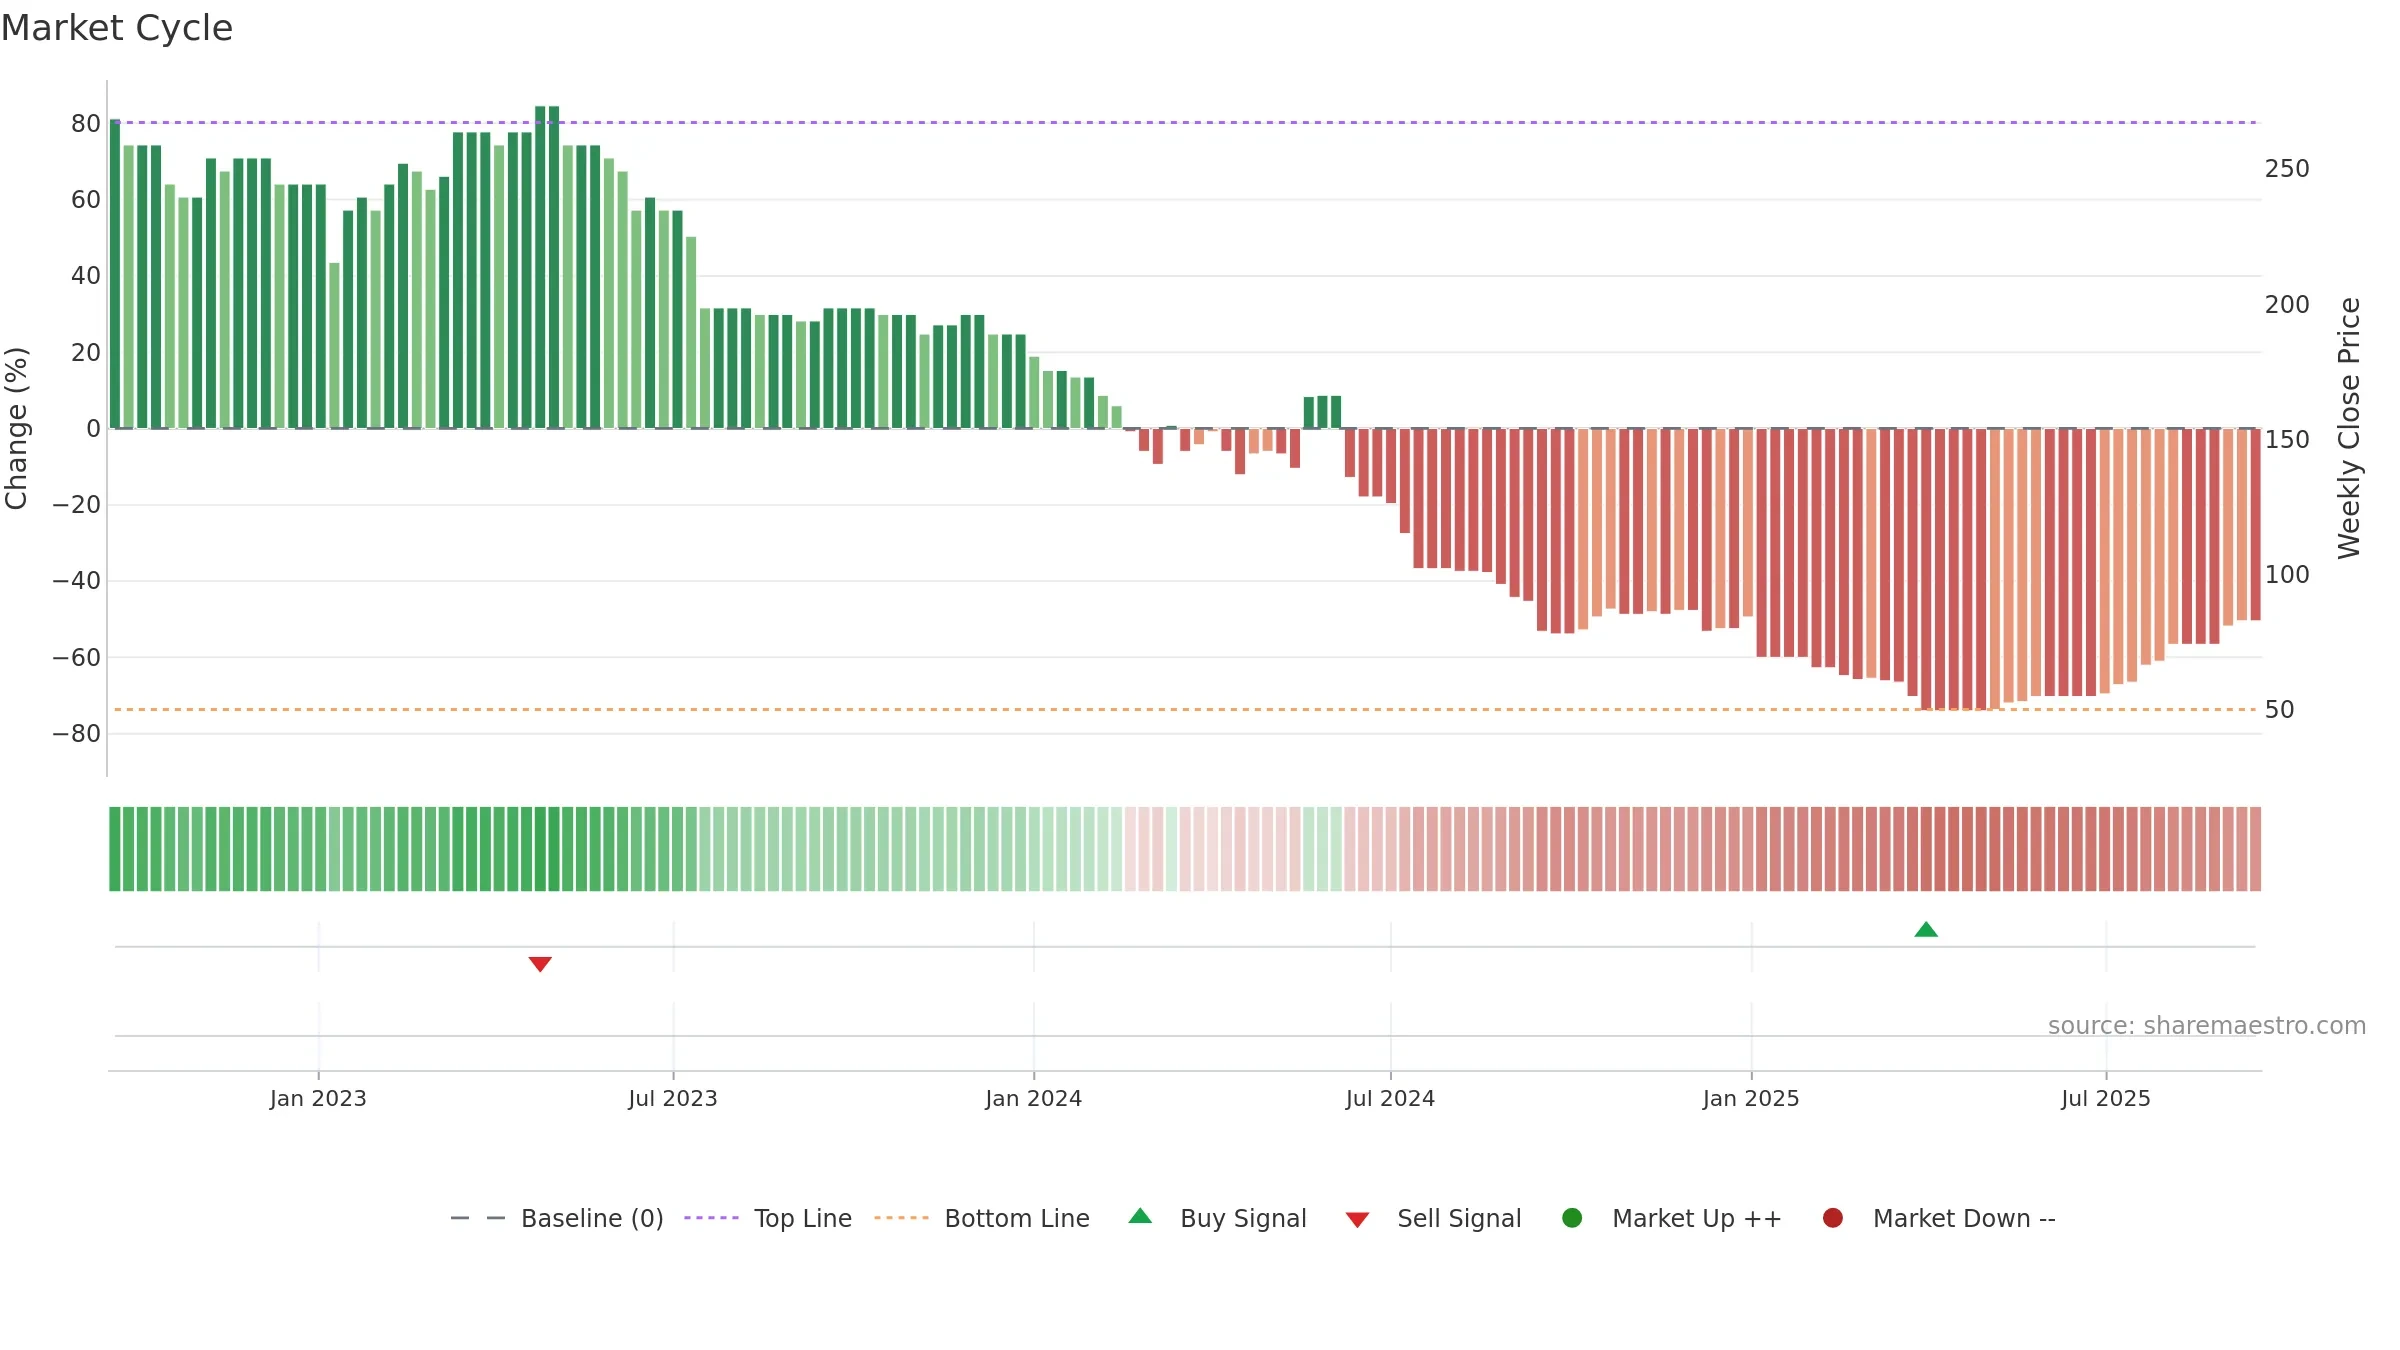
Task: Toggle the Buy Signal legend entry
Action: point(1217,1218)
